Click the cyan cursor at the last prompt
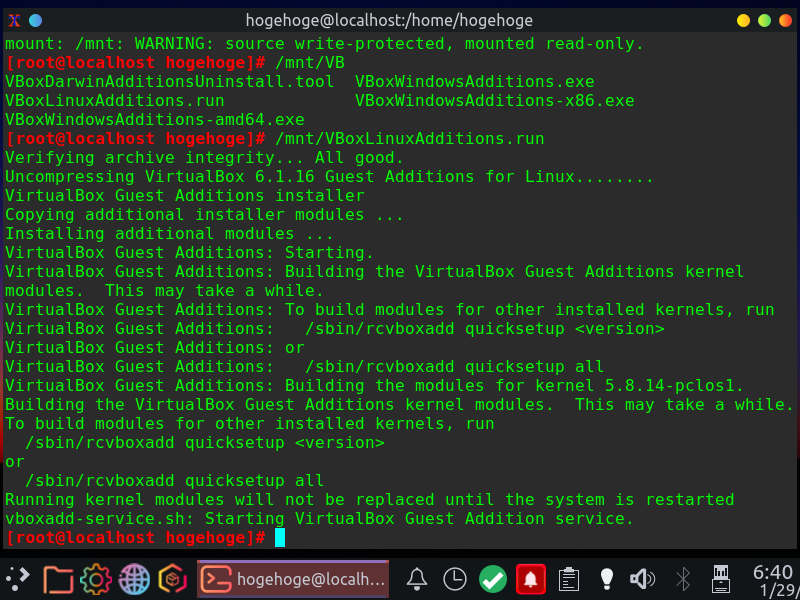This screenshot has width=800, height=600. pos(280,537)
